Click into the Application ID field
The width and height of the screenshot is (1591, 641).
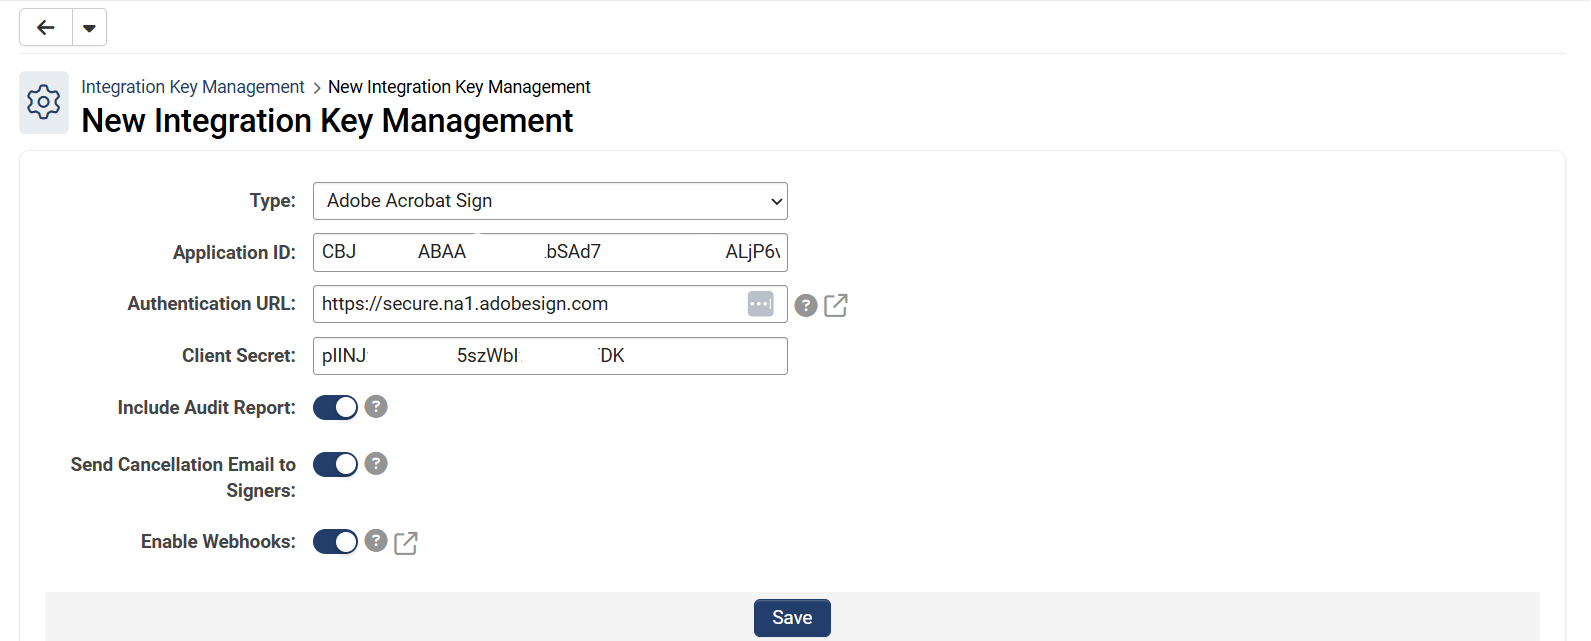click(550, 252)
